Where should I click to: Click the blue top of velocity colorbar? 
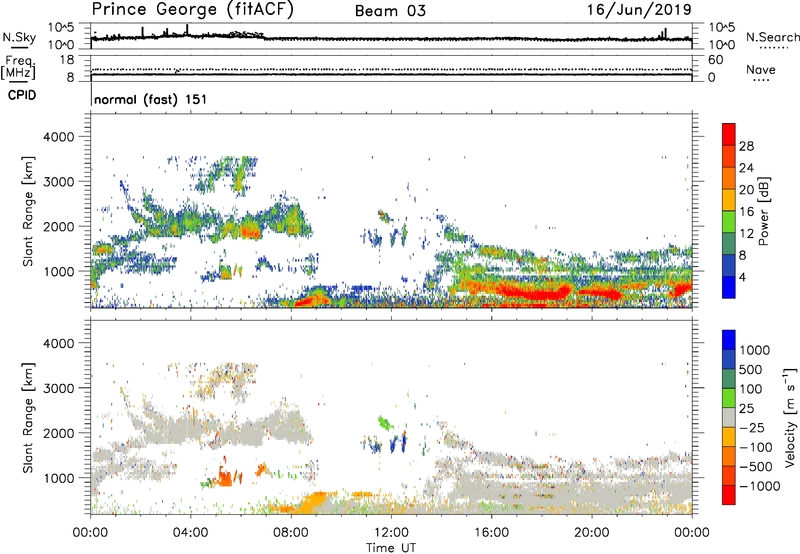(729, 340)
